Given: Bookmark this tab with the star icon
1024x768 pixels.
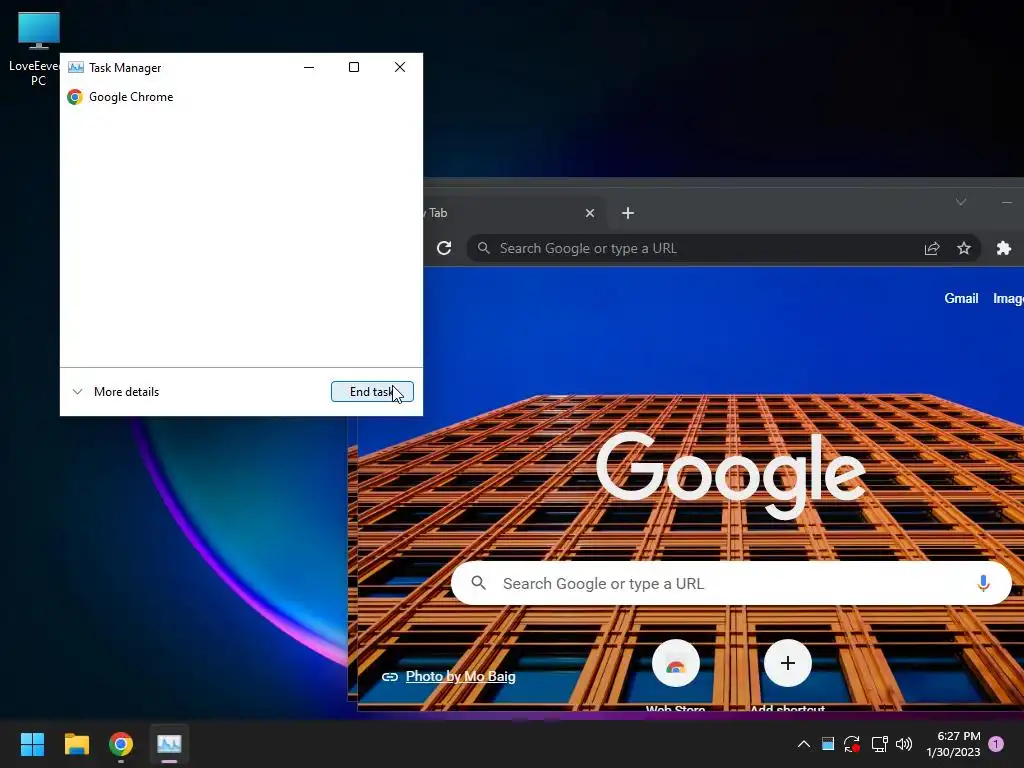Looking at the screenshot, I should pyautogui.click(x=964, y=248).
